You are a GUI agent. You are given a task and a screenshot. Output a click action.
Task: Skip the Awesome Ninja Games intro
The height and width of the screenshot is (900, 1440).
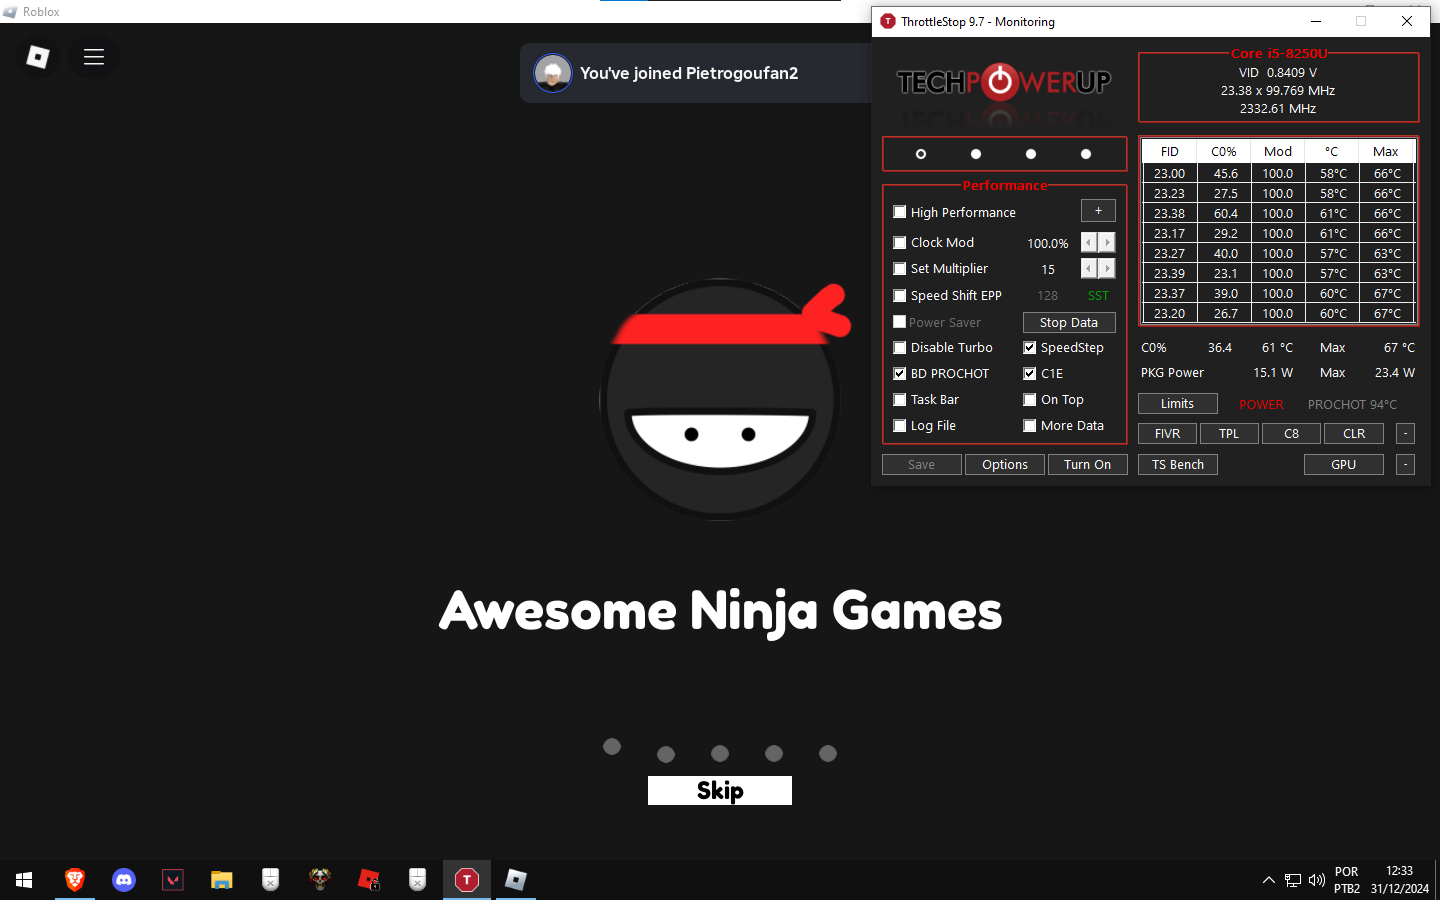pyautogui.click(x=720, y=790)
